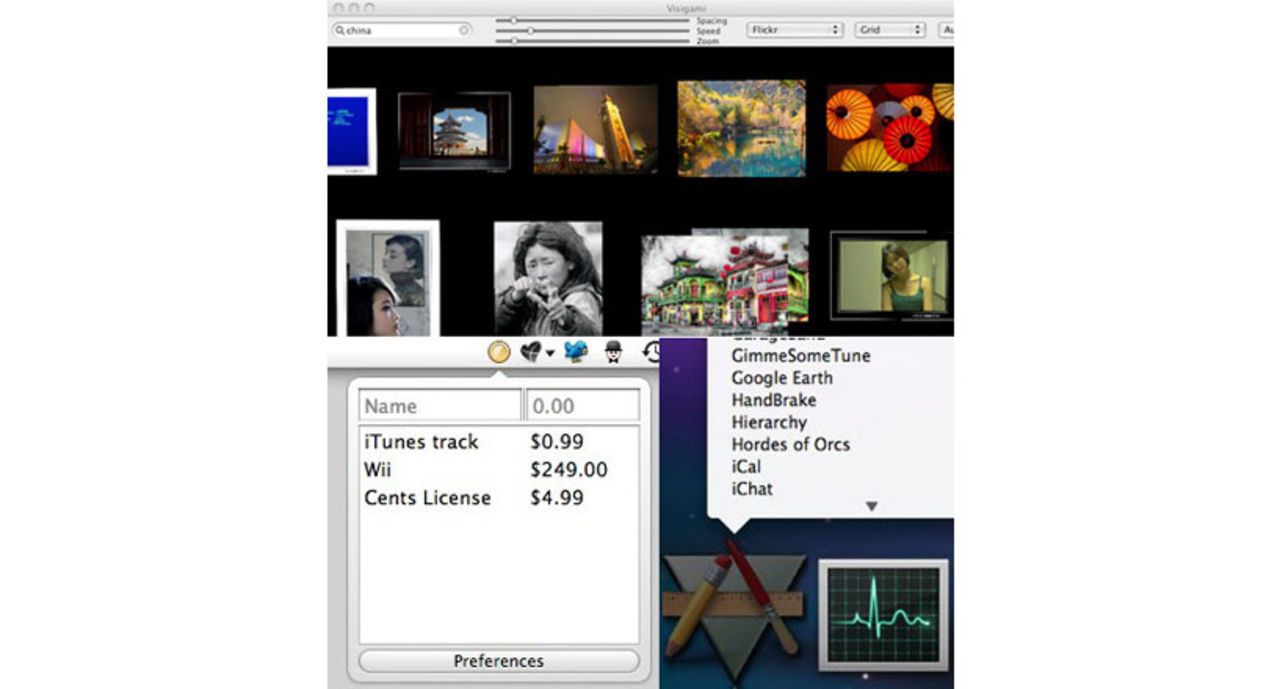This screenshot has height=689, width=1280.
Task: Click the Cents coin menu bar icon
Action: tap(498, 352)
